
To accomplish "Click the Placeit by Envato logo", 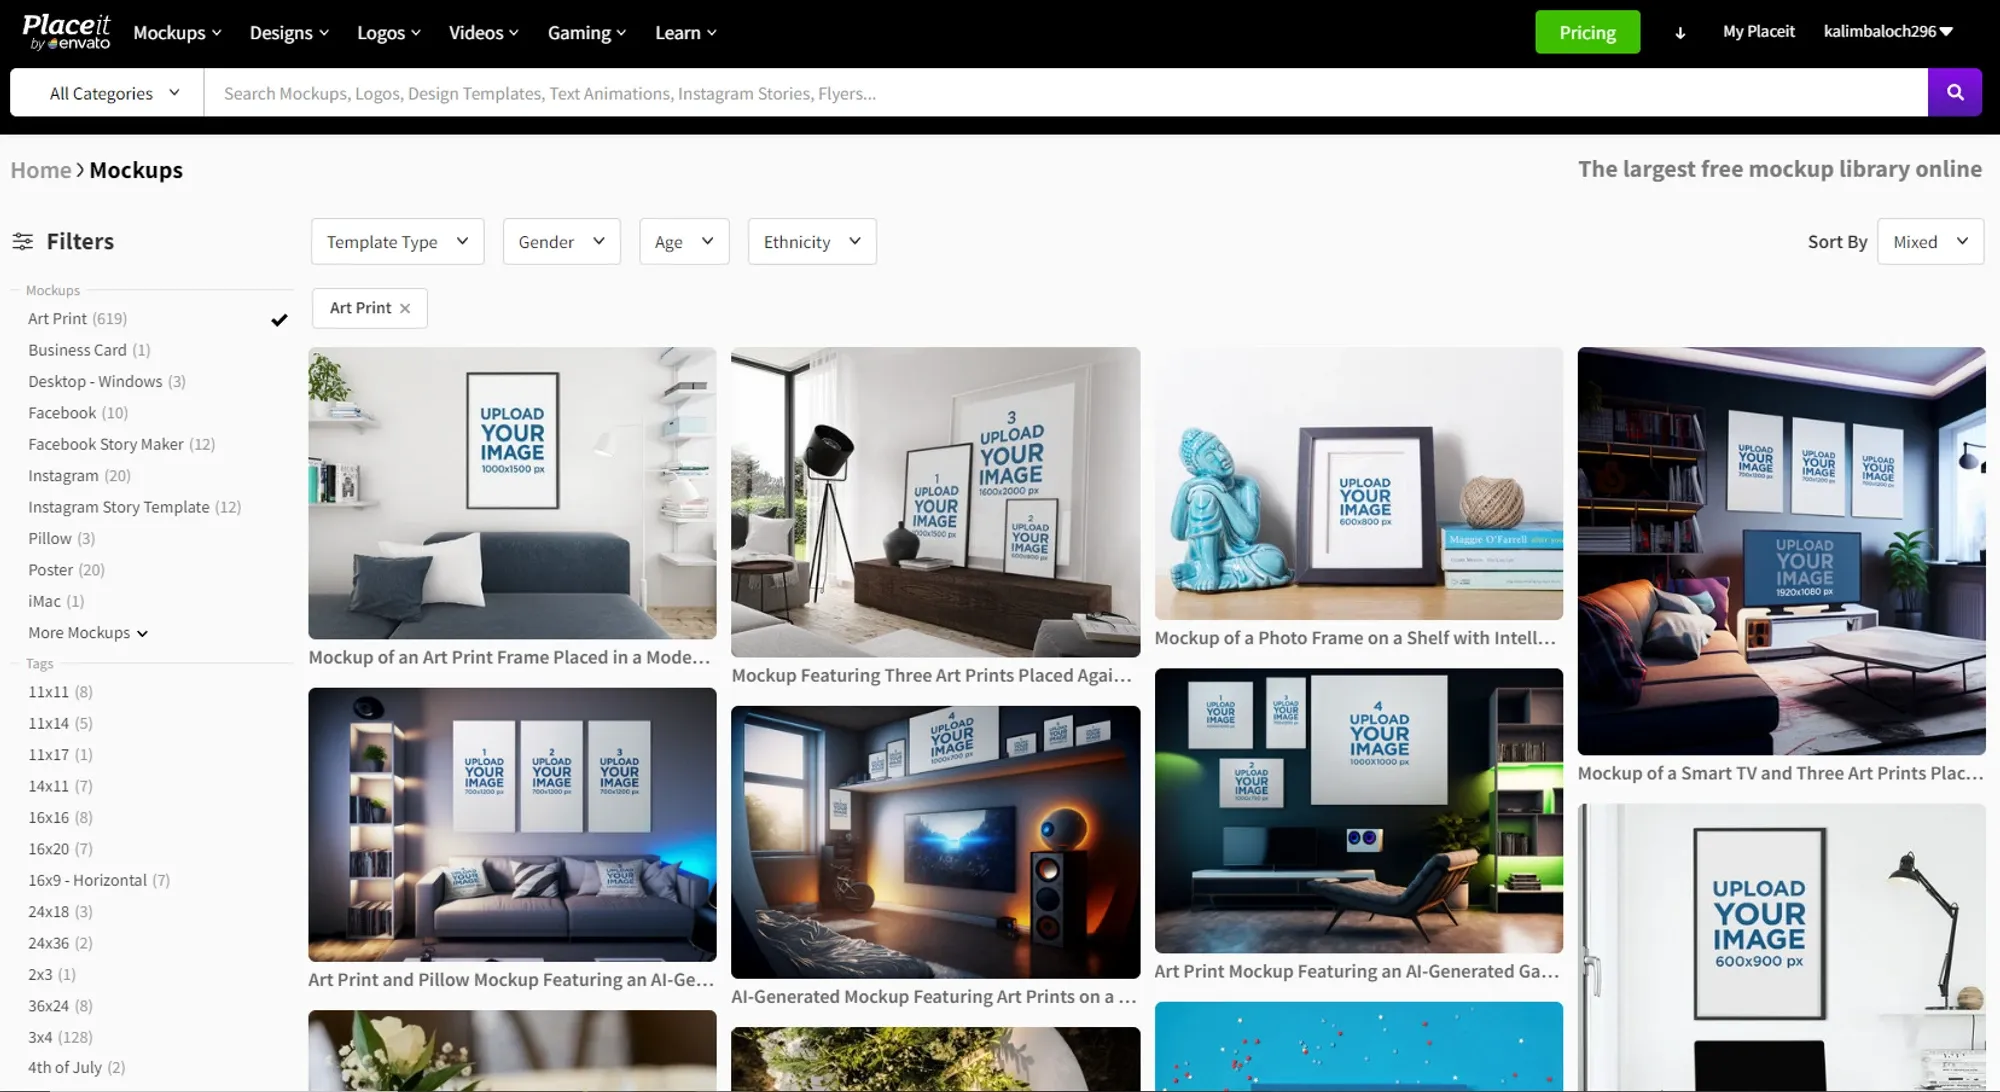I will click(x=66, y=32).
